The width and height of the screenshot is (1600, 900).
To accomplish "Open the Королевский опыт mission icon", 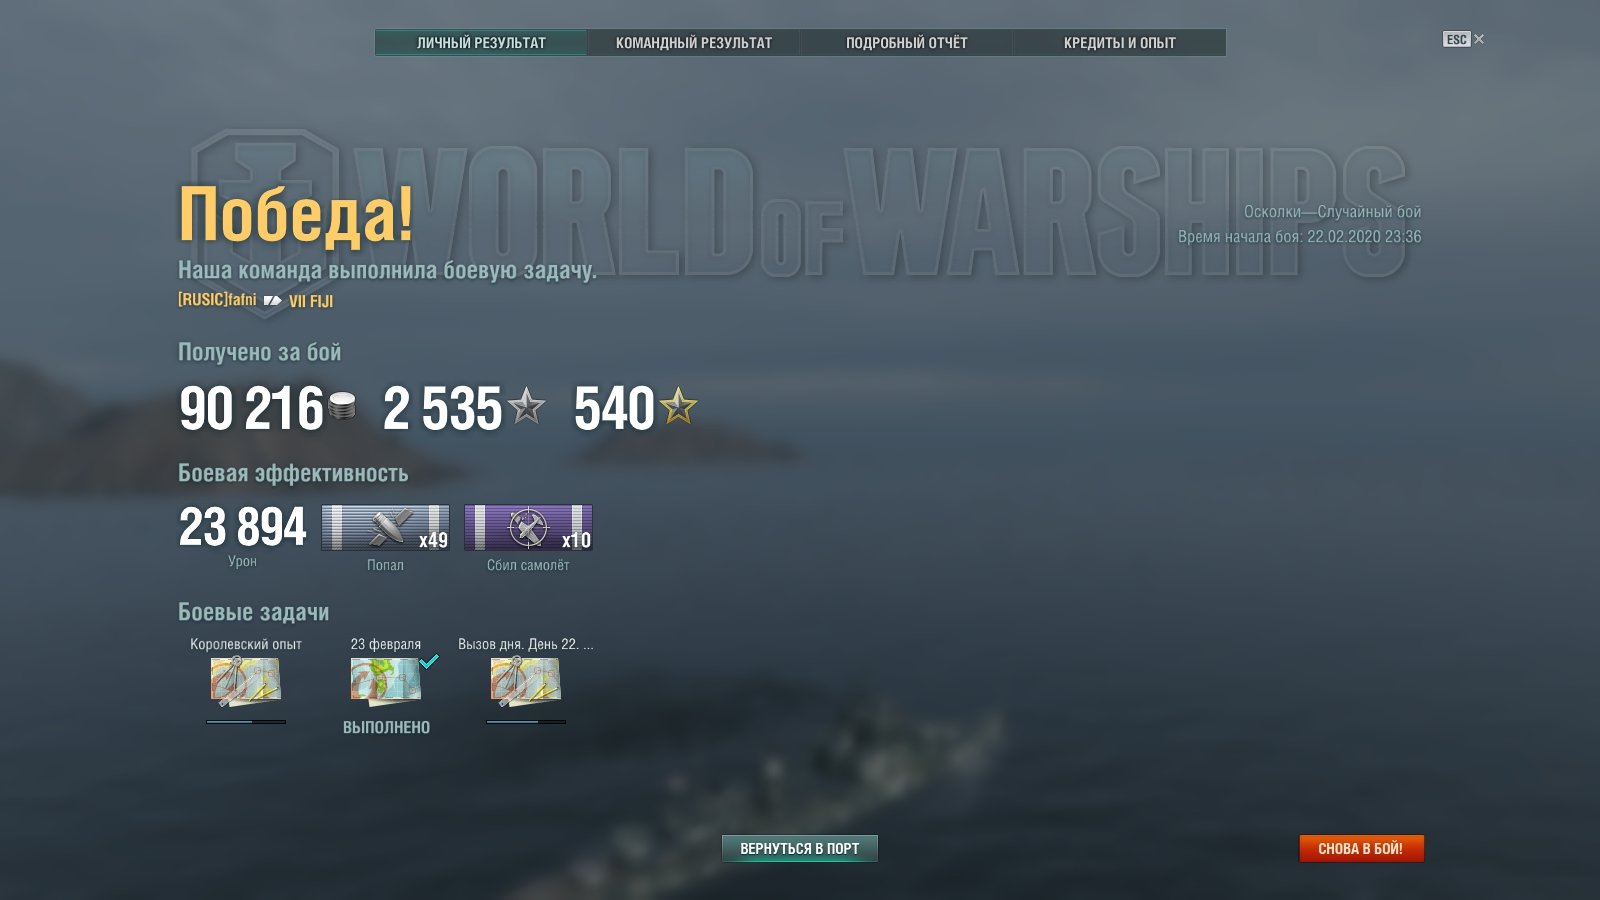I will coord(245,682).
